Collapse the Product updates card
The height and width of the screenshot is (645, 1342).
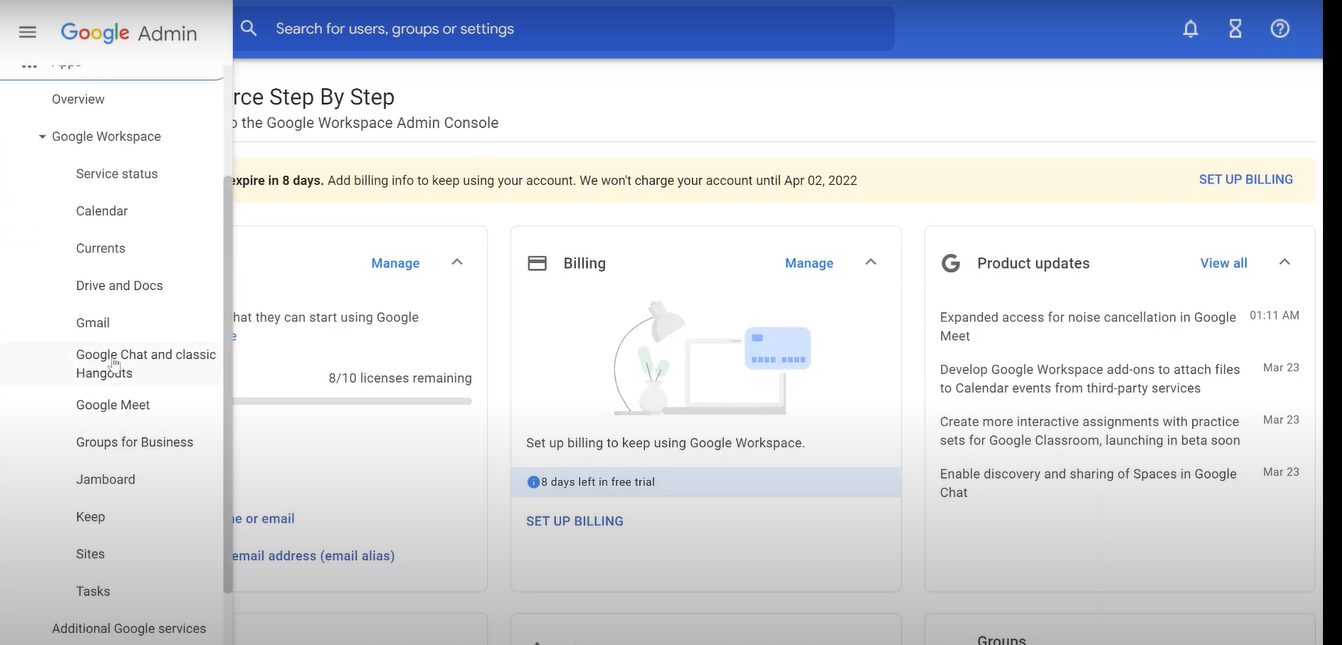(1284, 262)
